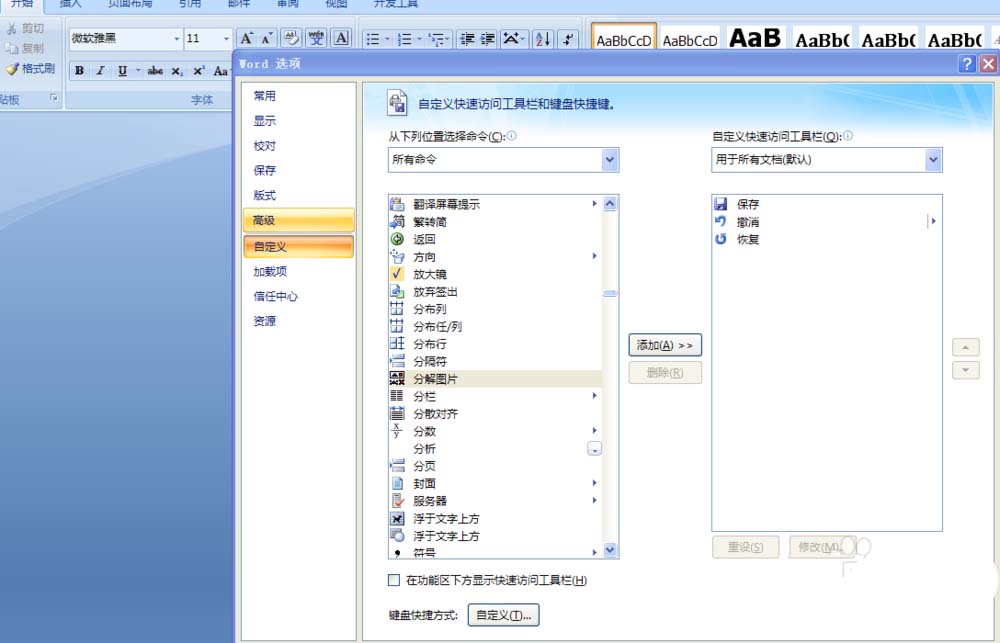Click the Decrease Indent icon
The width and height of the screenshot is (1000, 643).
467,40
